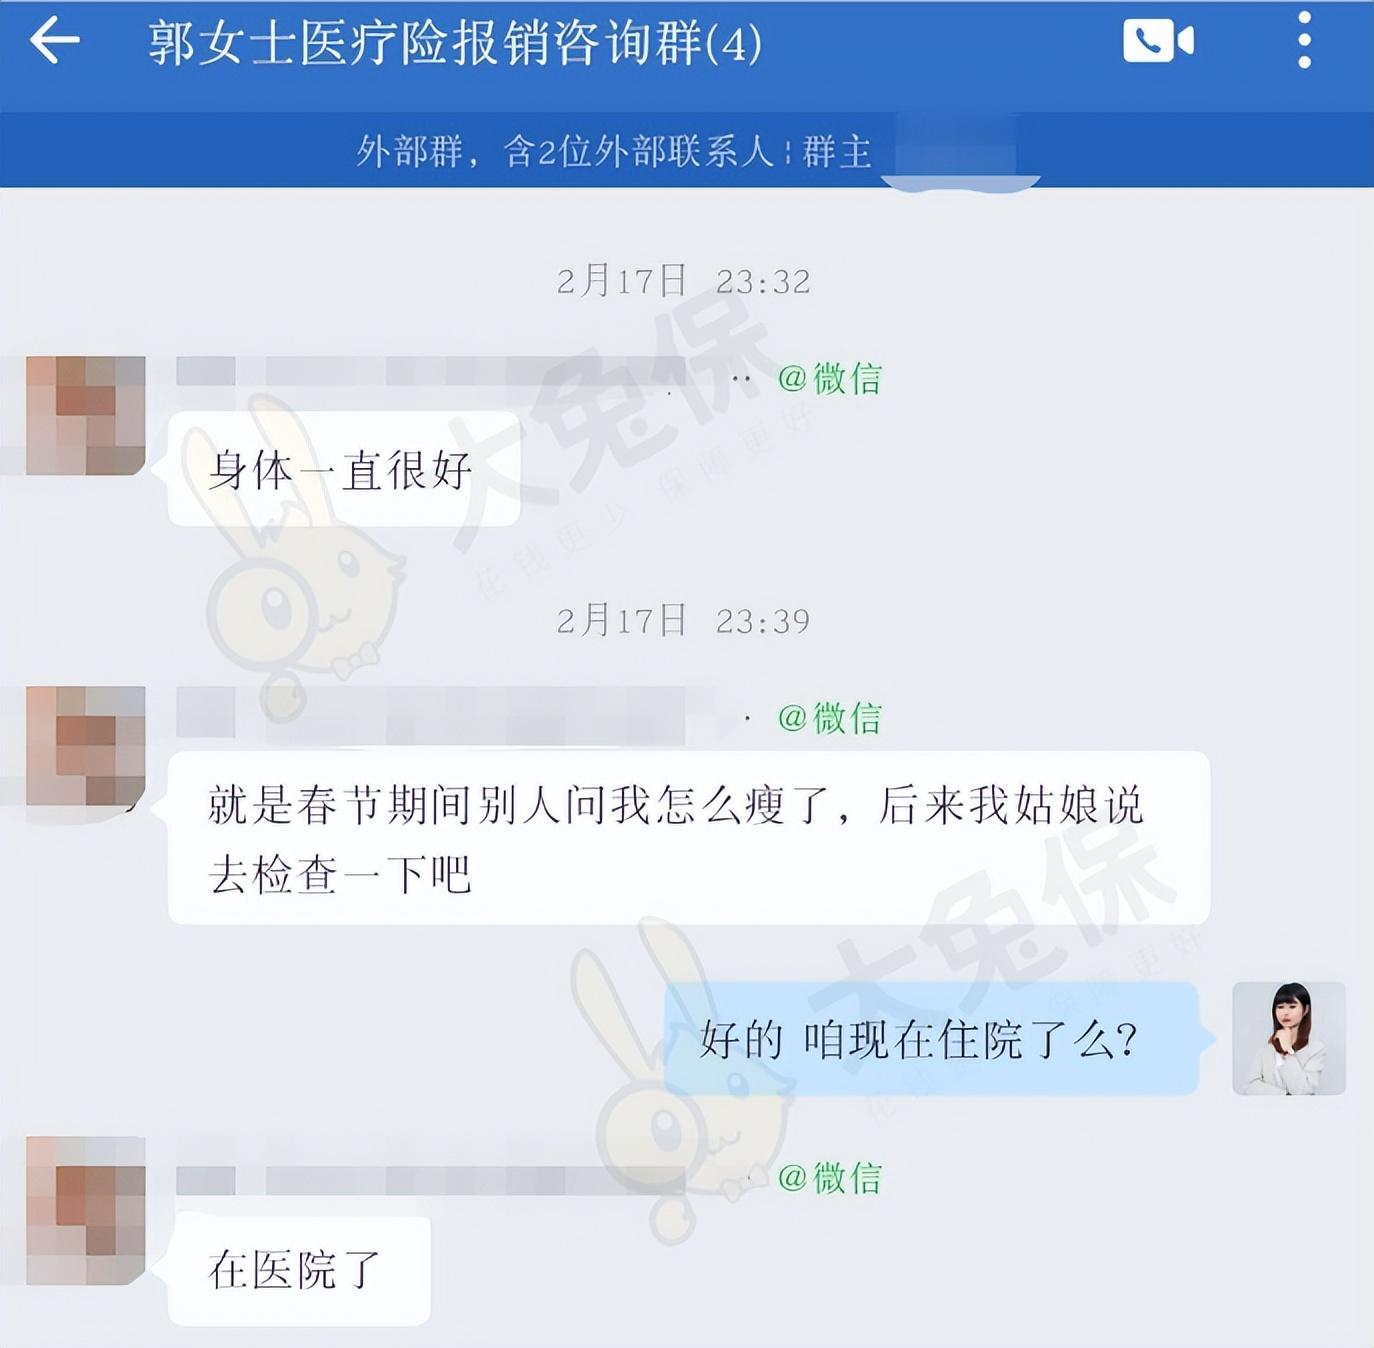Screen dimensions: 1374x1348
Task: Open sender avatar beside 身体一直很好
Action: point(86,415)
